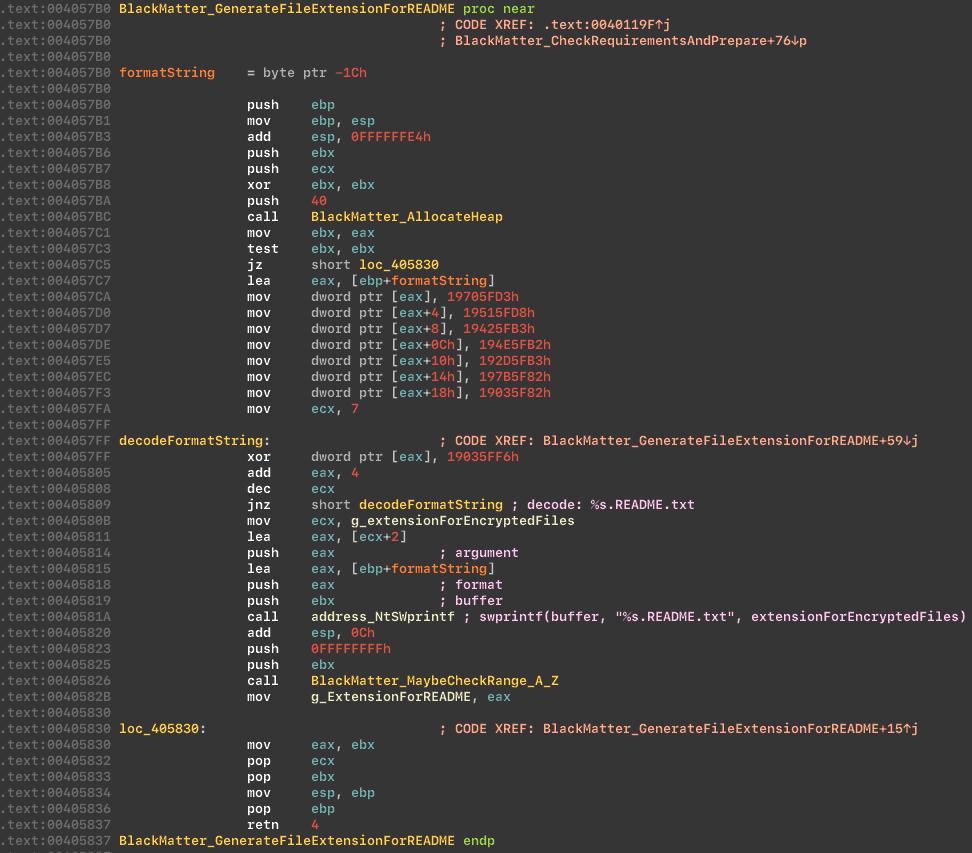Image resolution: width=972 pixels, height=853 pixels.
Task: Click the BlackMatter_AllocateHeap call target
Action: [x=406, y=217]
